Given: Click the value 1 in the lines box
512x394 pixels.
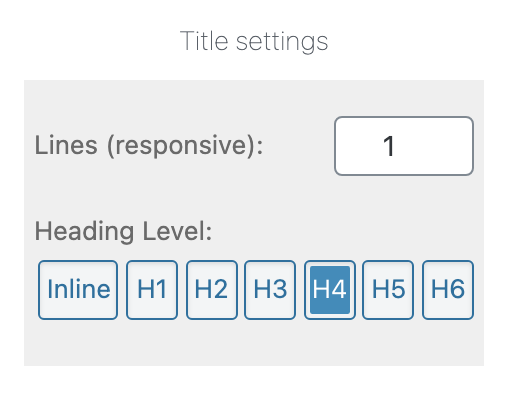Looking at the screenshot, I should pos(389,146).
